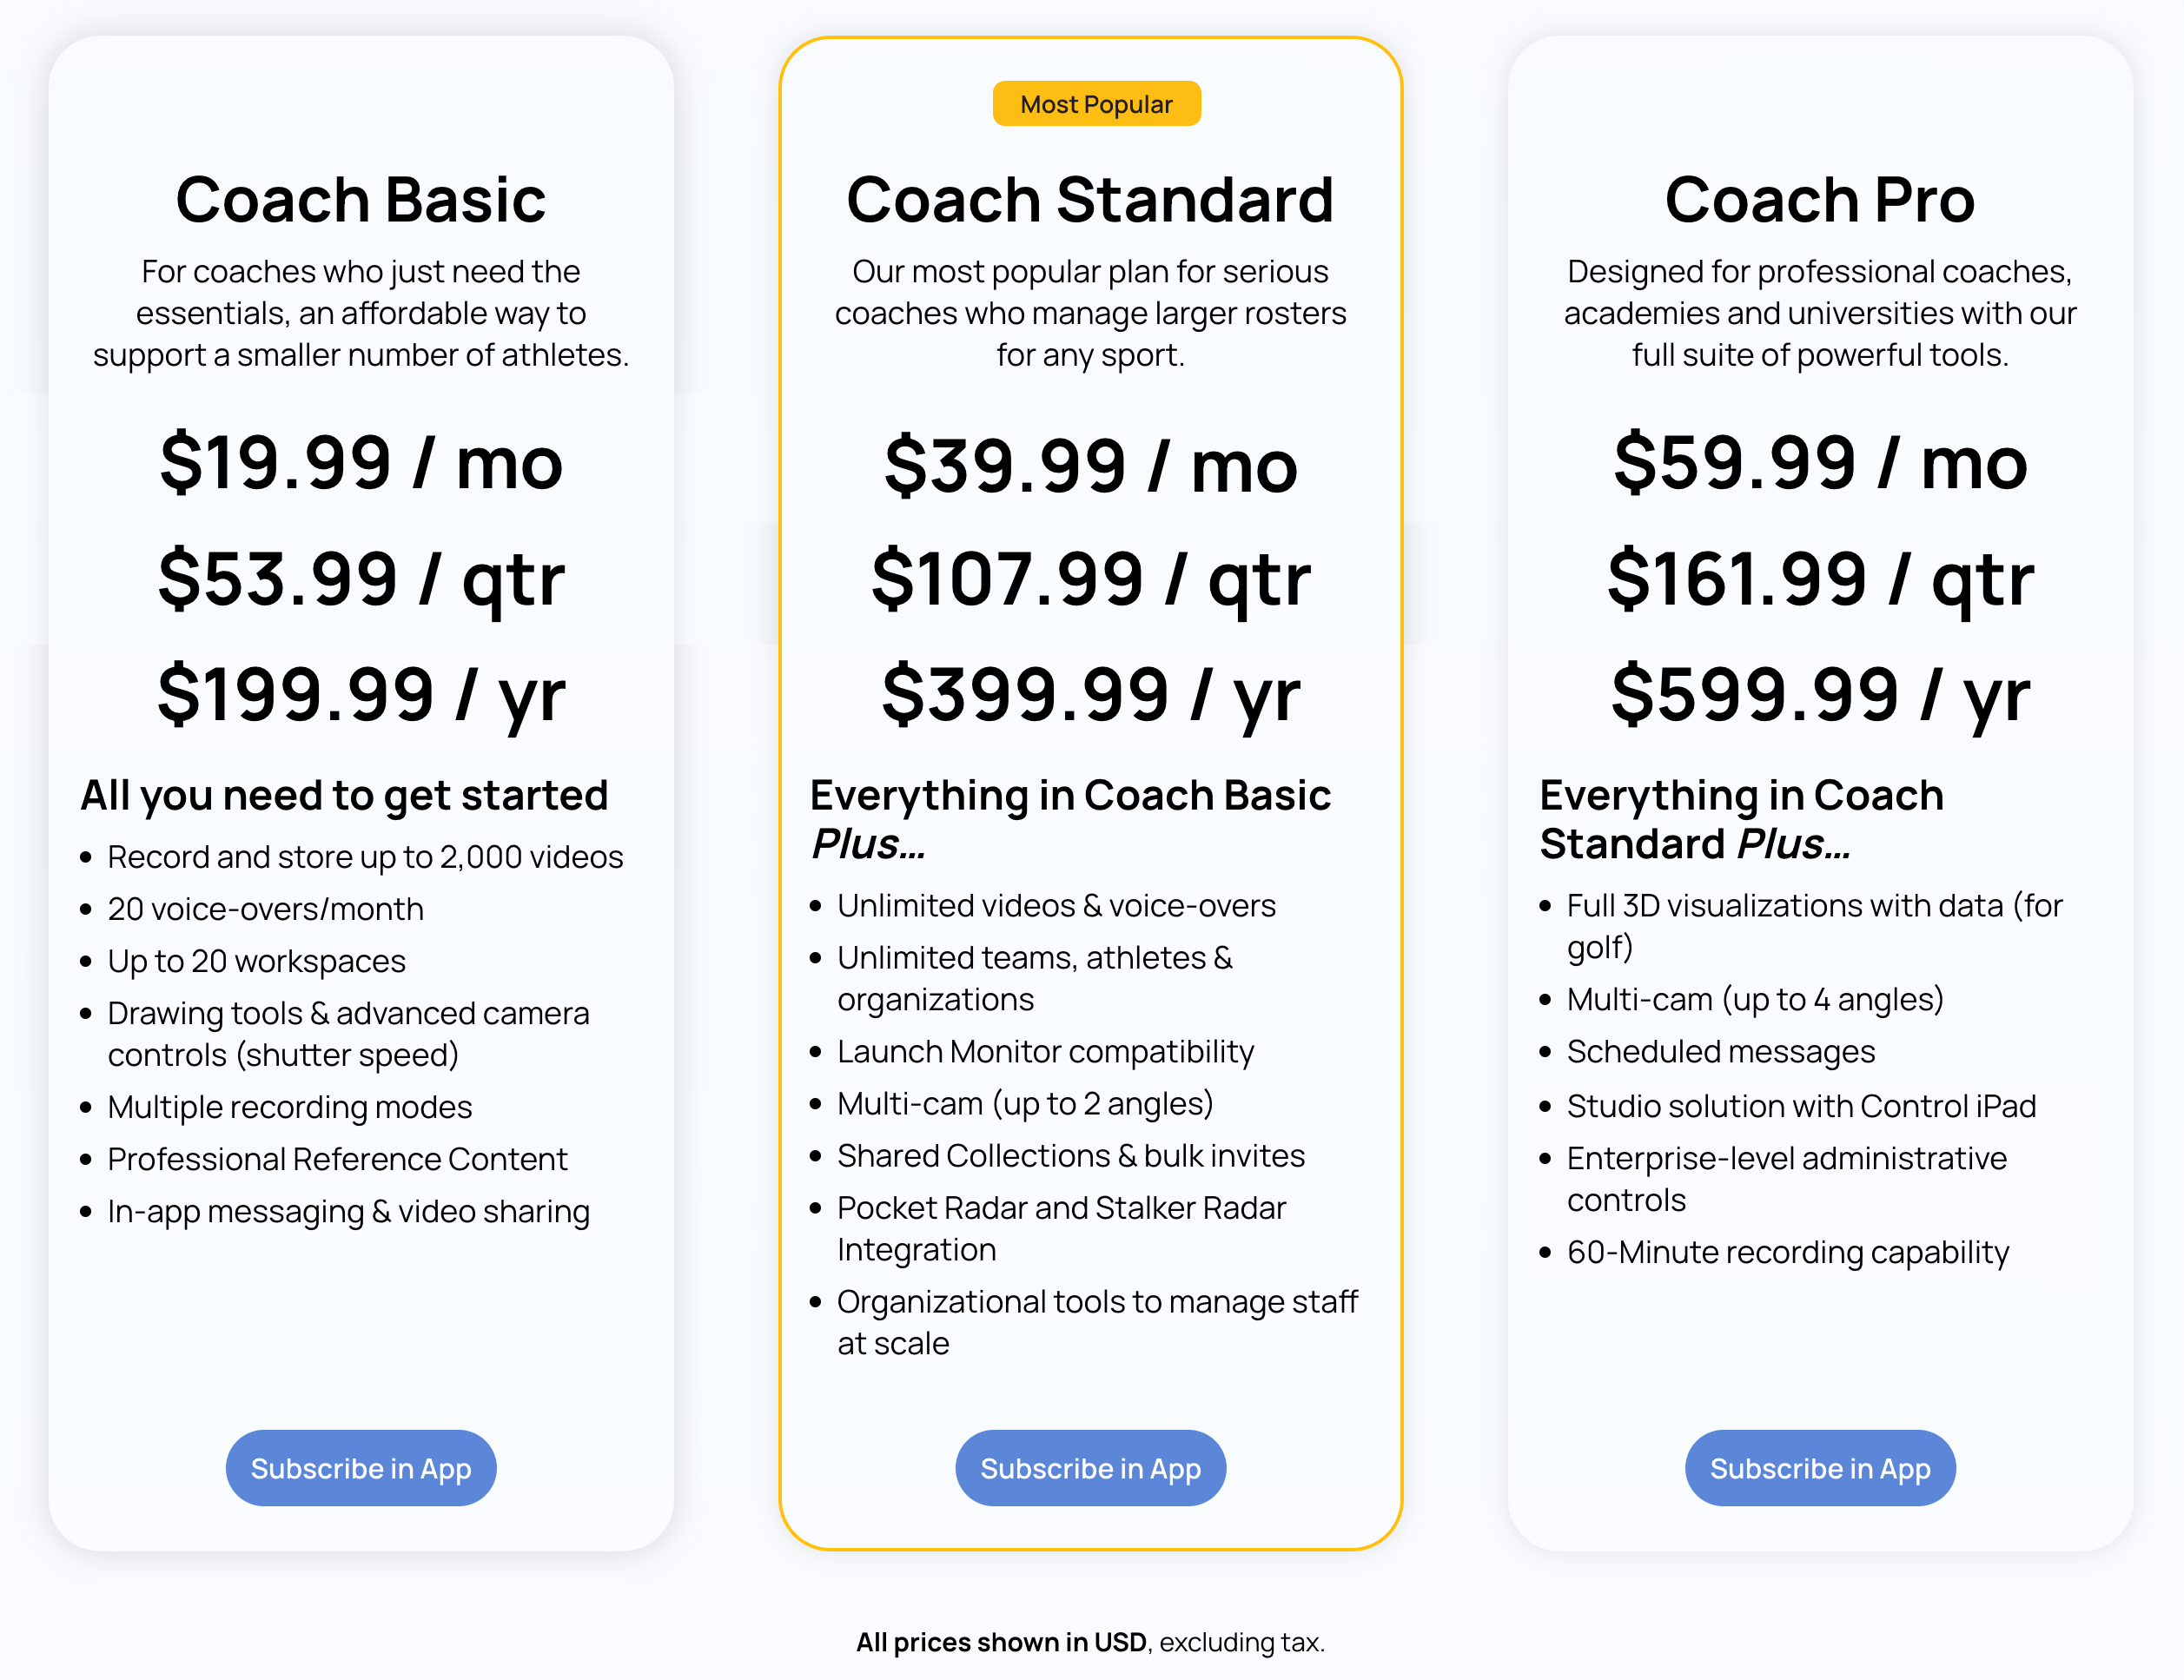Click the $399.99 / yr price
This screenshot has height=1680, width=2184.
(x=1090, y=695)
